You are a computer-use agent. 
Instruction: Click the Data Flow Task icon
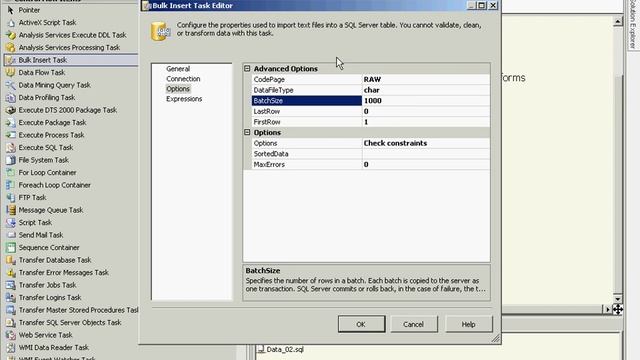(11, 72)
